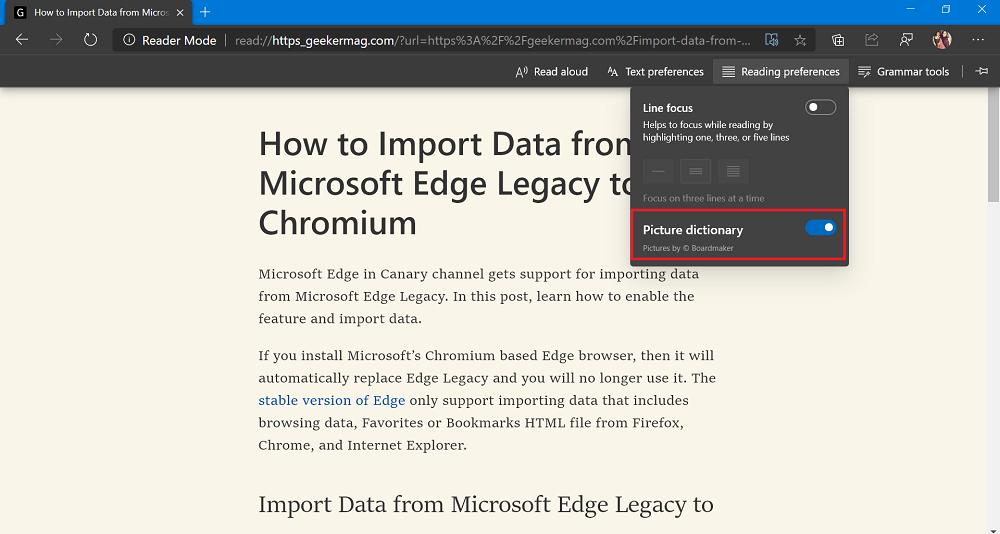Start Read aloud
Screen dimensions: 1000x534
(552, 71)
